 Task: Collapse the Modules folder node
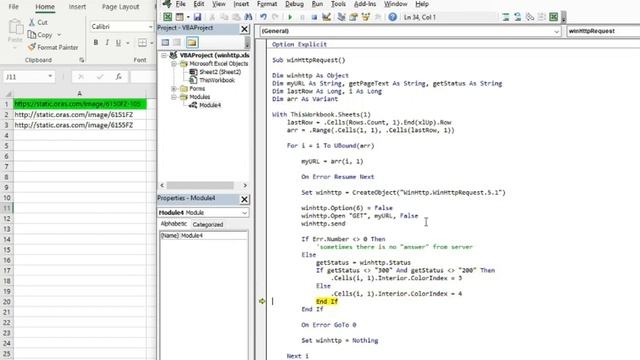point(174,97)
